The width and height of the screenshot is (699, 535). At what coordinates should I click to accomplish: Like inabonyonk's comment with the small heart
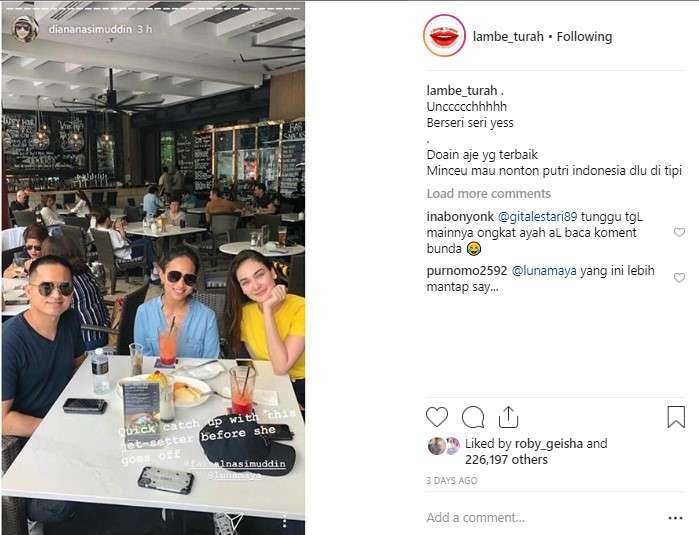coord(679,232)
